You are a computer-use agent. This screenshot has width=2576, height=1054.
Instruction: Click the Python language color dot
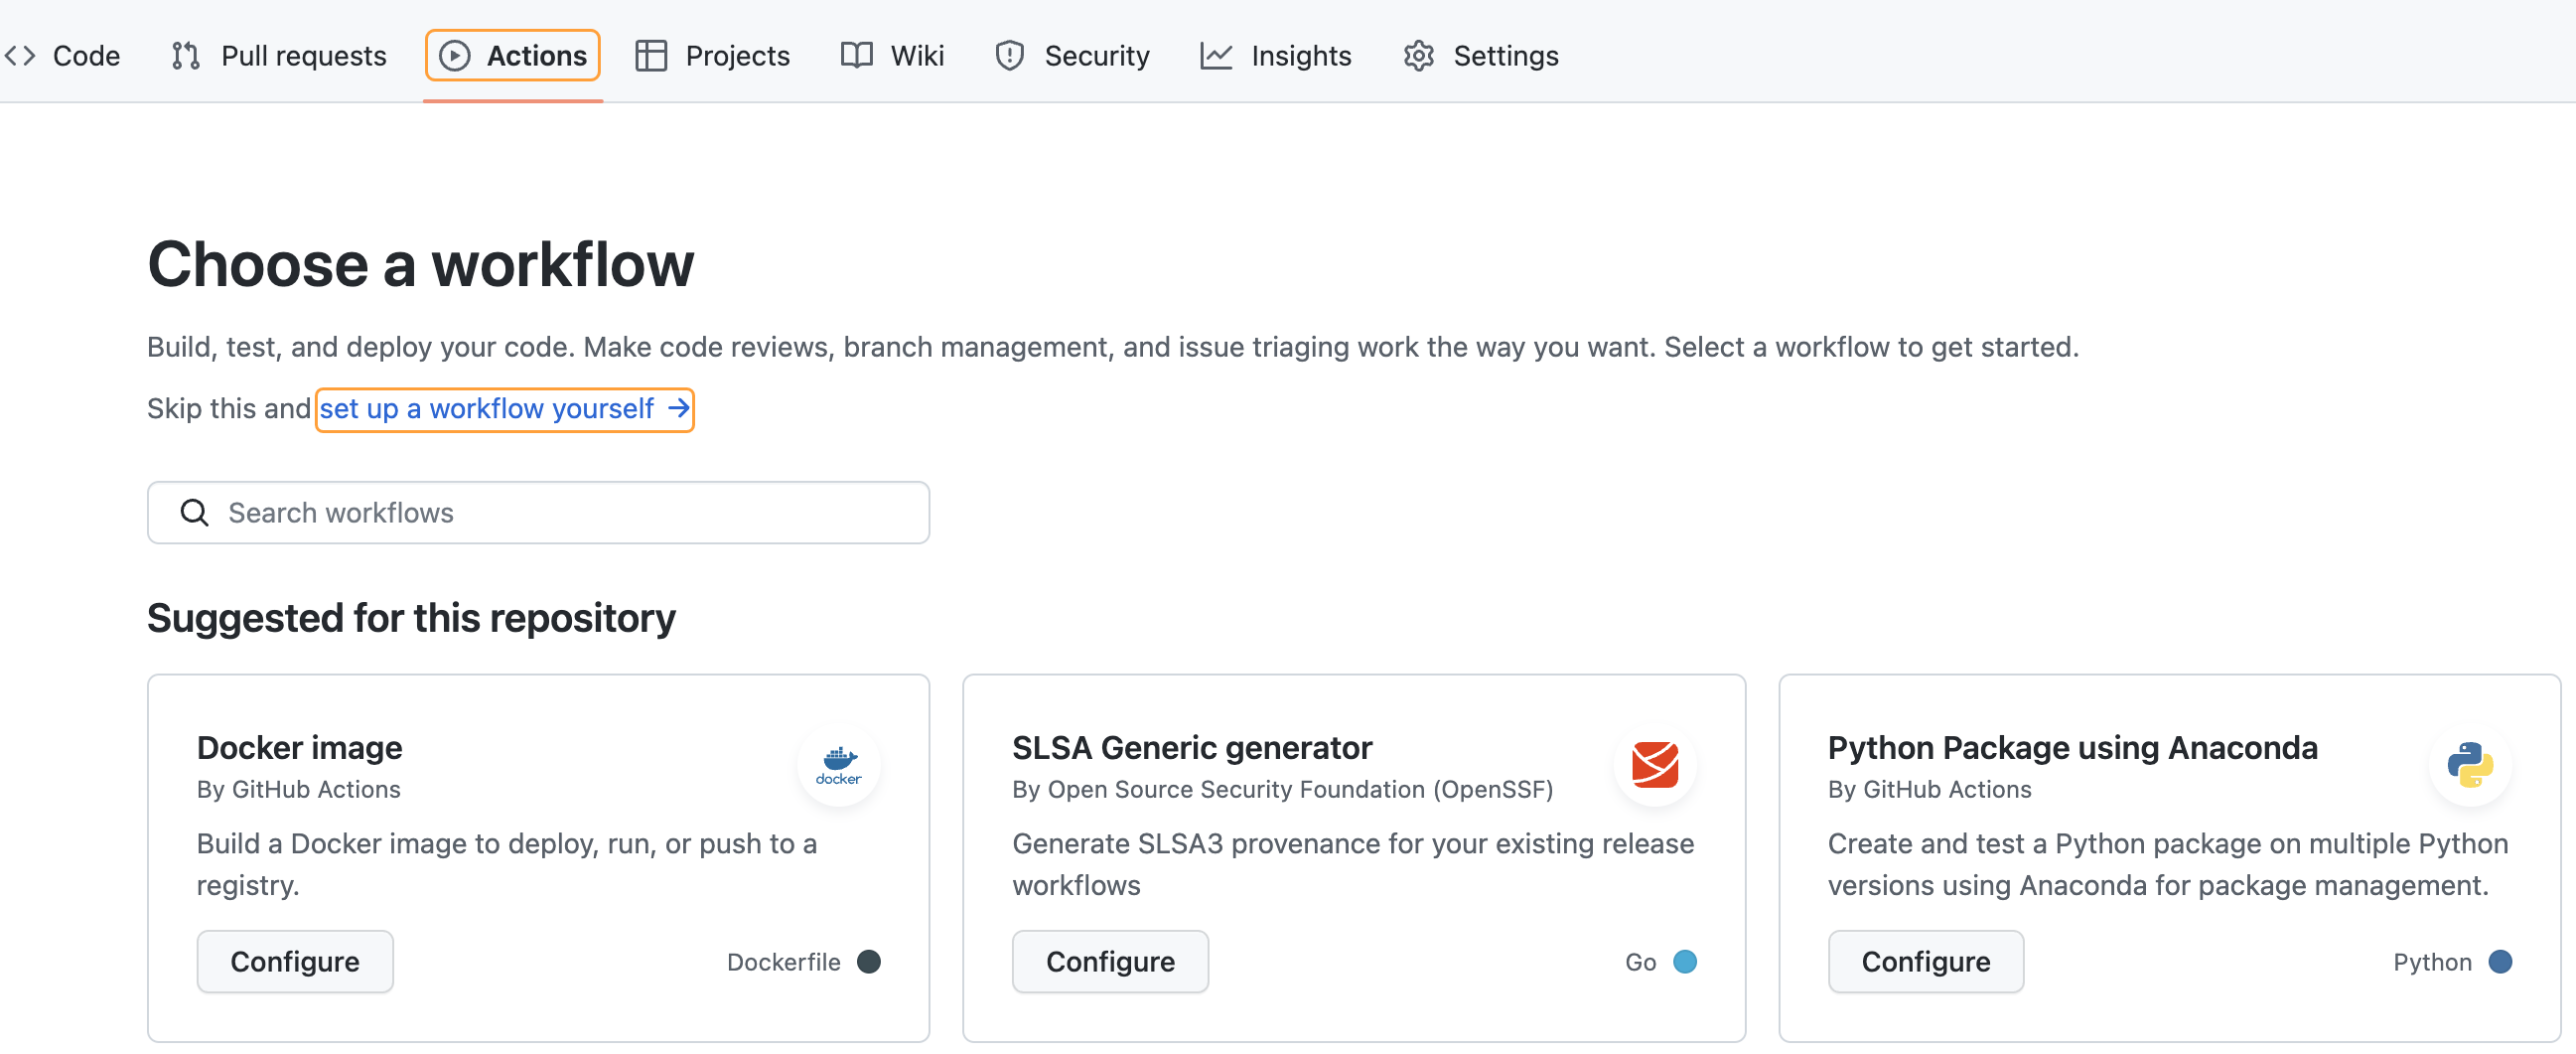tap(2500, 961)
